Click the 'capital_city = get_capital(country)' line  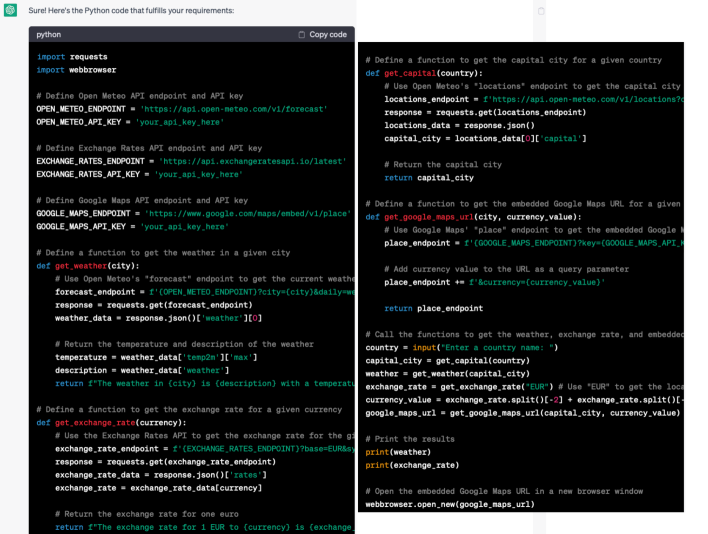click(447, 361)
